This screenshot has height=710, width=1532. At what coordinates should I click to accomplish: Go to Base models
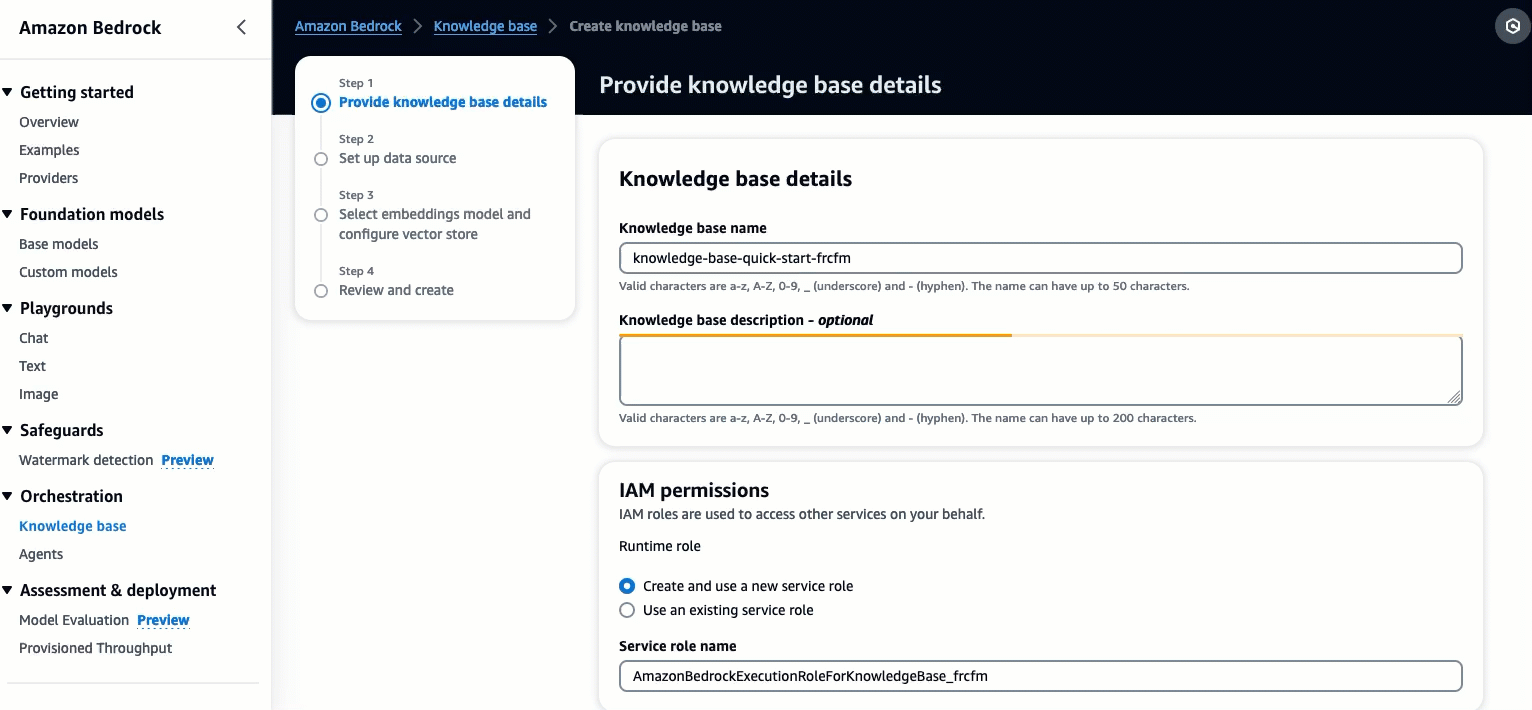[x=59, y=244]
